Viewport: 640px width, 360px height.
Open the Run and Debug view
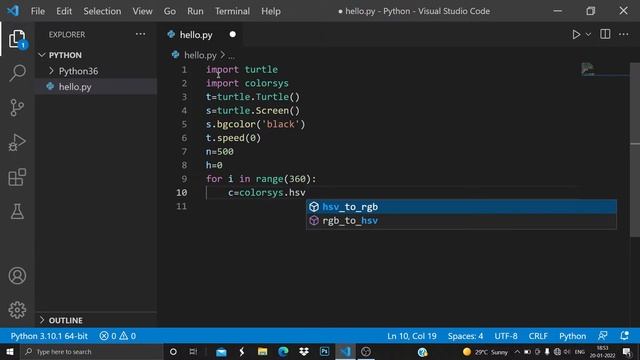pyautogui.click(x=17, y=142)
